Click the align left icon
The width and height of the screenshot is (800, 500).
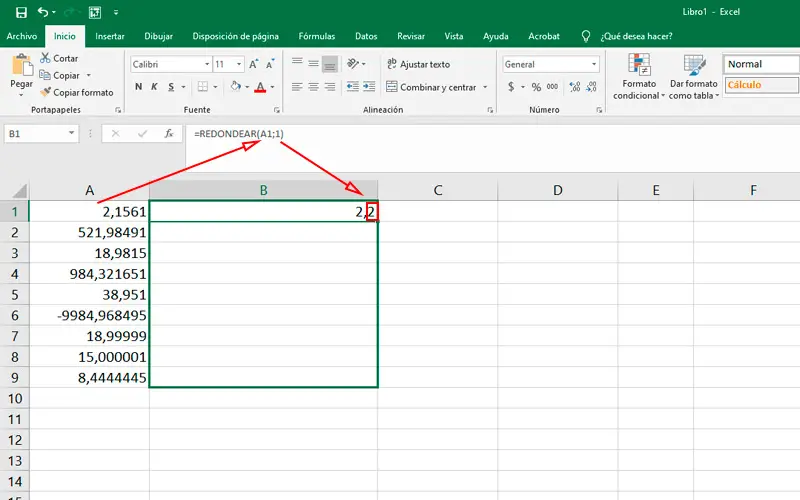coord(297,87)
